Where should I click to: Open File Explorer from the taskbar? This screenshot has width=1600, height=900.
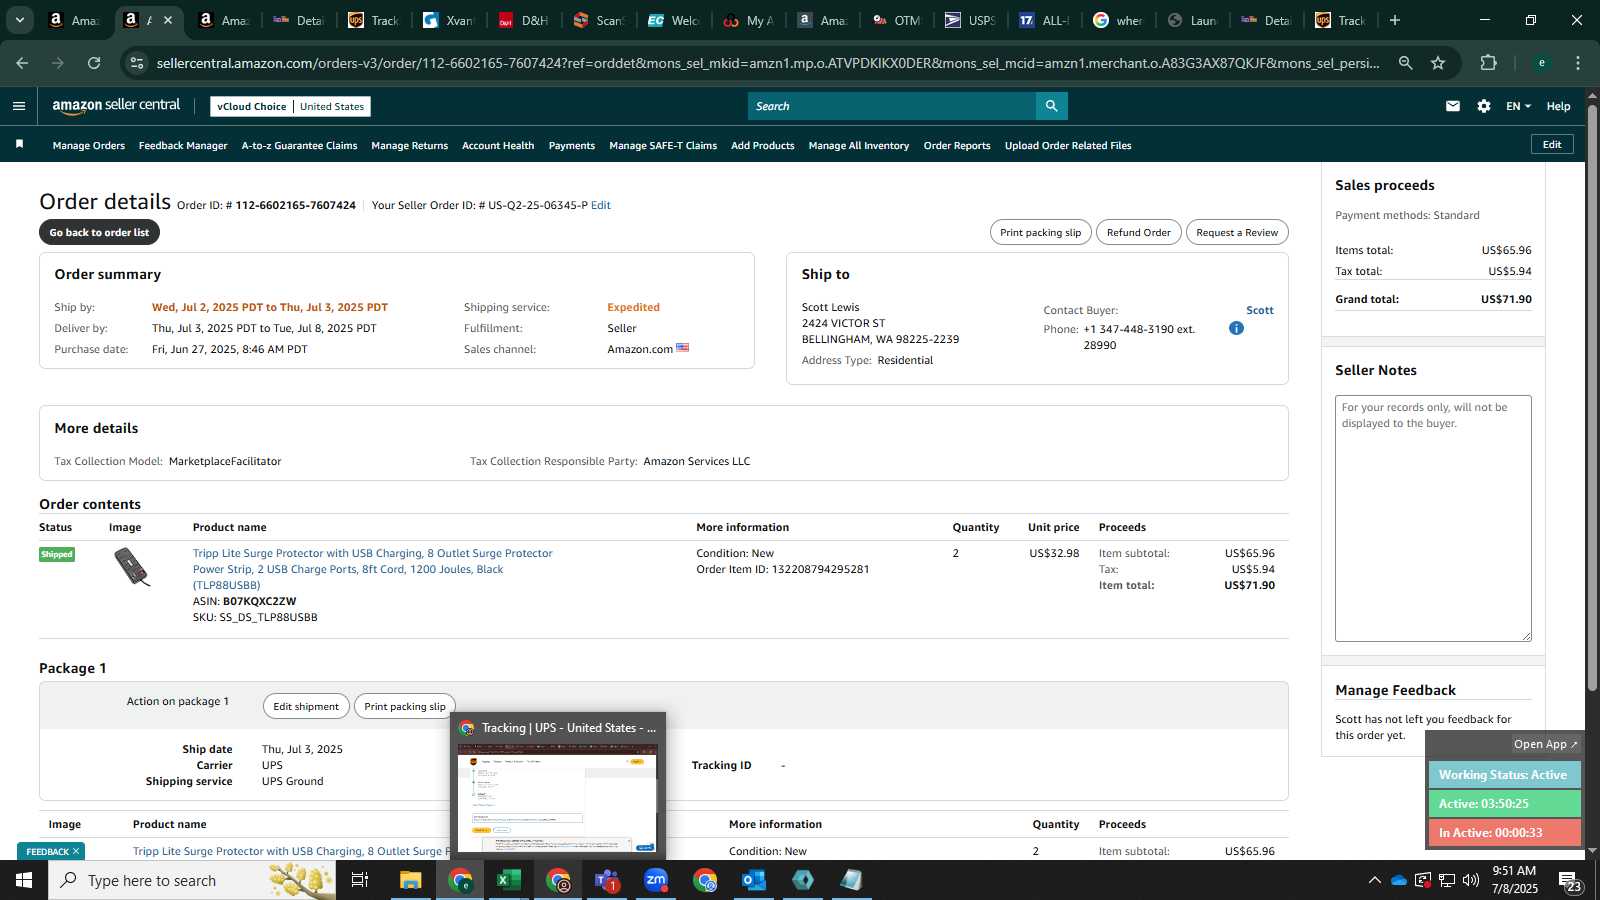click(410, 880)
